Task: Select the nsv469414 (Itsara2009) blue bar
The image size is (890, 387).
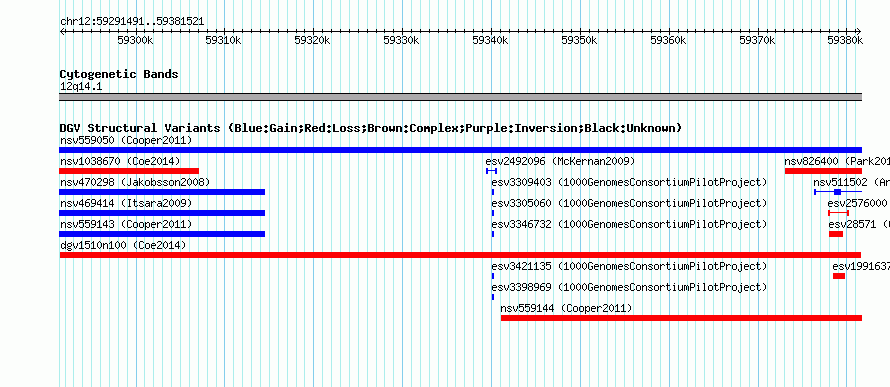Action: pyautogui.click(x=162, y=213)
